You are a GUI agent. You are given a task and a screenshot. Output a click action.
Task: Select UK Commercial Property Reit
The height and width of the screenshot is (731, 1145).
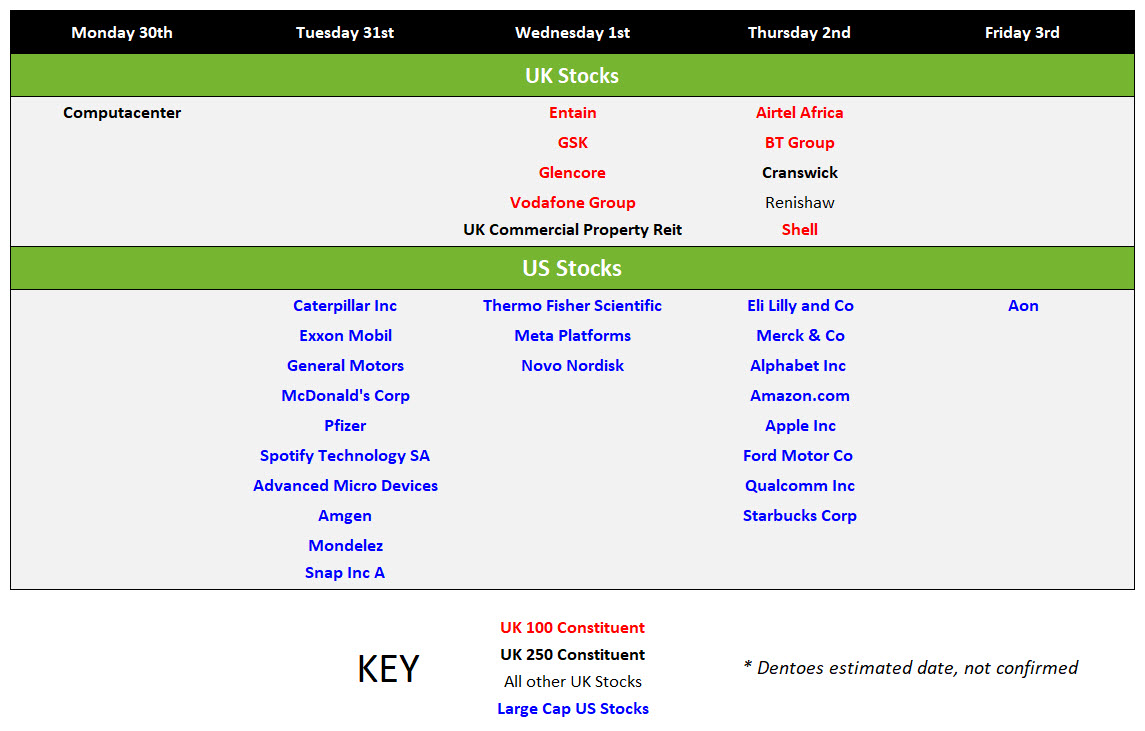572,229
